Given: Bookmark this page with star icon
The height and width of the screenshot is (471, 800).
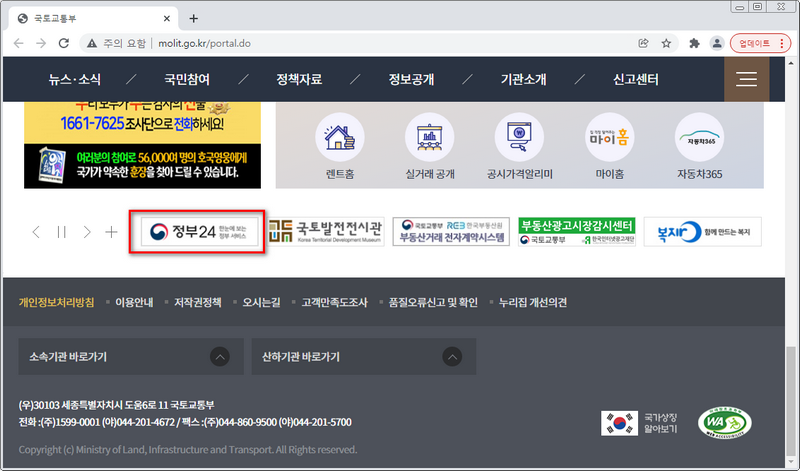Looking at the screenshot, I should tap(666, 43).
